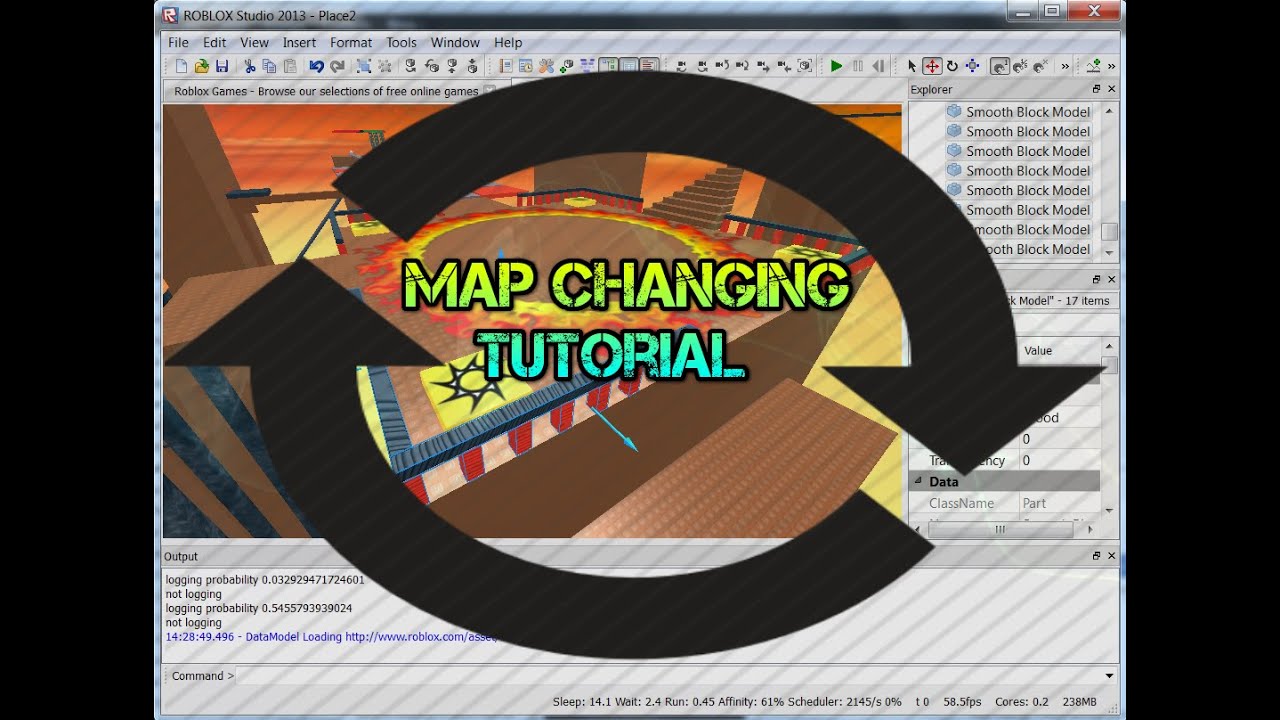Close the Output panel
The image size is (1280, 720).
click(x=1111, y=555)
